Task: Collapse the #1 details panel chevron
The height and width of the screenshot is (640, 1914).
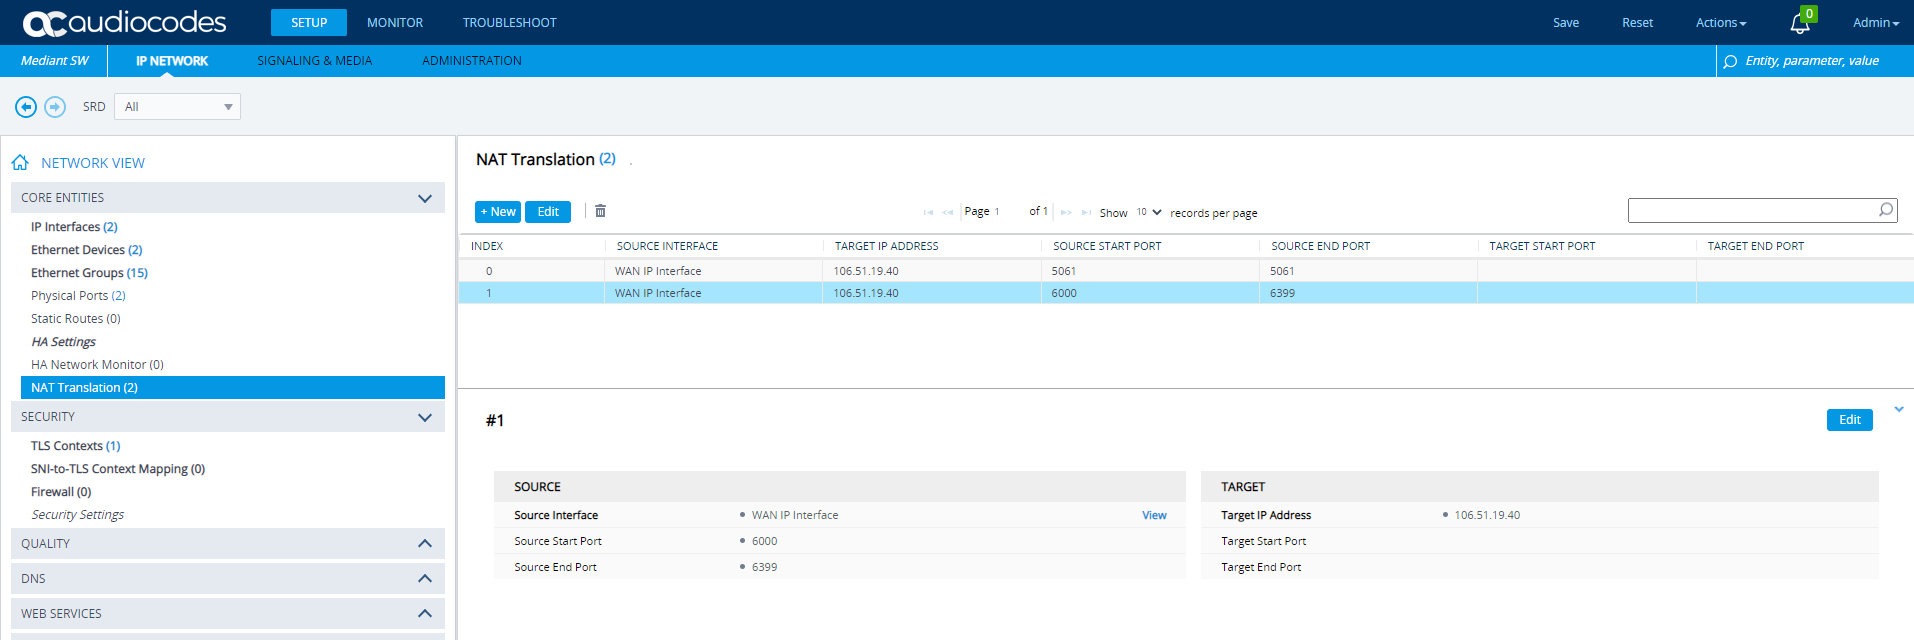Action: 1899,409
